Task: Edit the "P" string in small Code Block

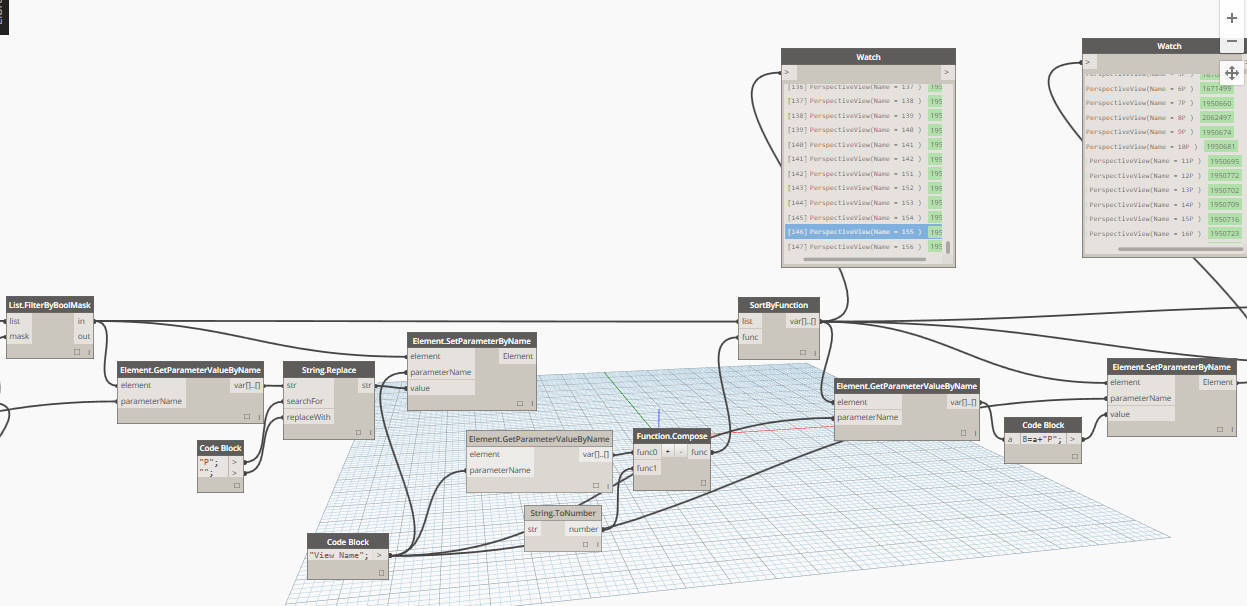Action: 207,461
